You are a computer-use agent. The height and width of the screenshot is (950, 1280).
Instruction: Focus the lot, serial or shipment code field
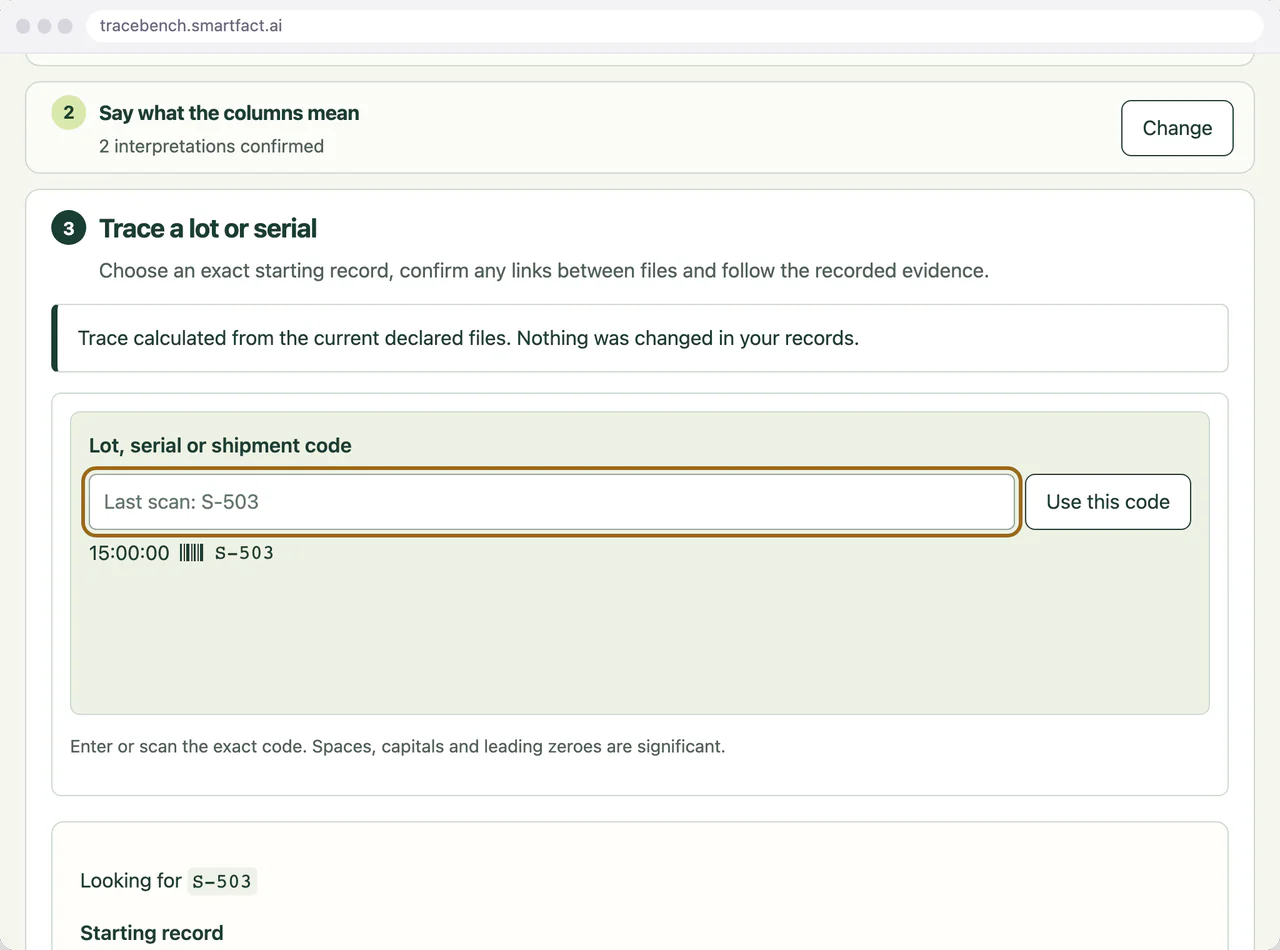pyautogui.click(x=552, y=502)
